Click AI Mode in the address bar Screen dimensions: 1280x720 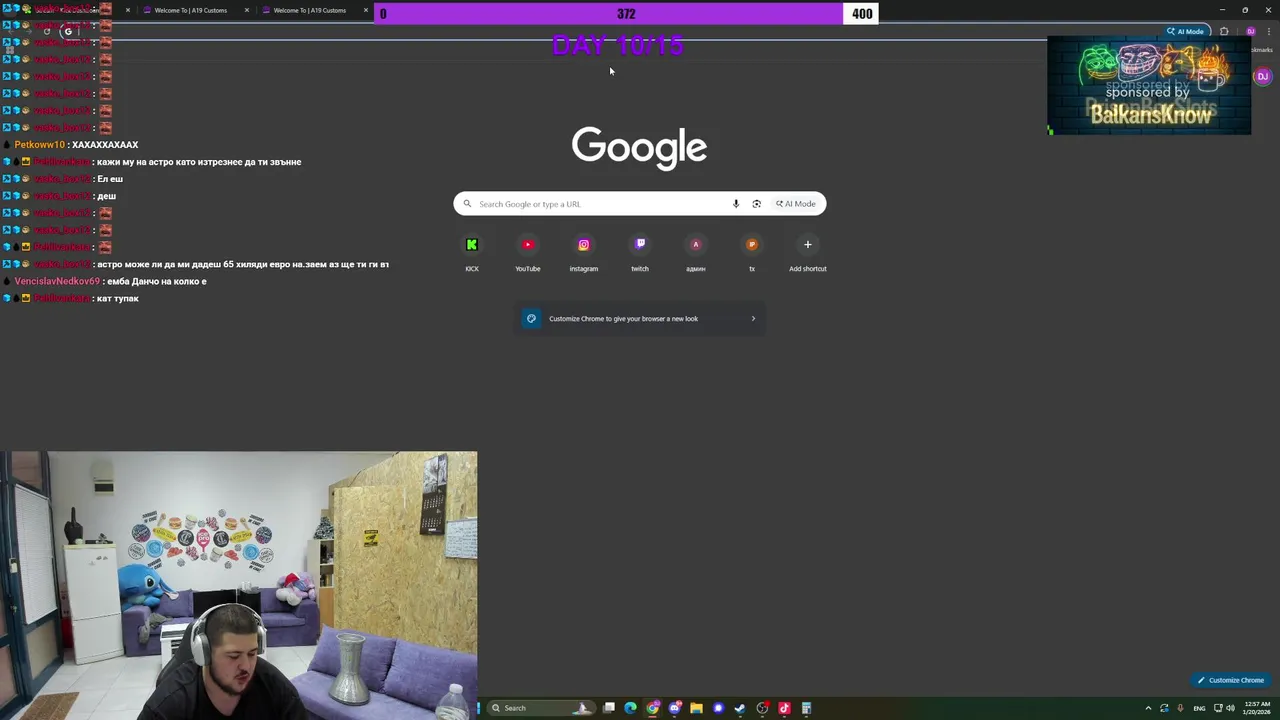pos(1185,31)
